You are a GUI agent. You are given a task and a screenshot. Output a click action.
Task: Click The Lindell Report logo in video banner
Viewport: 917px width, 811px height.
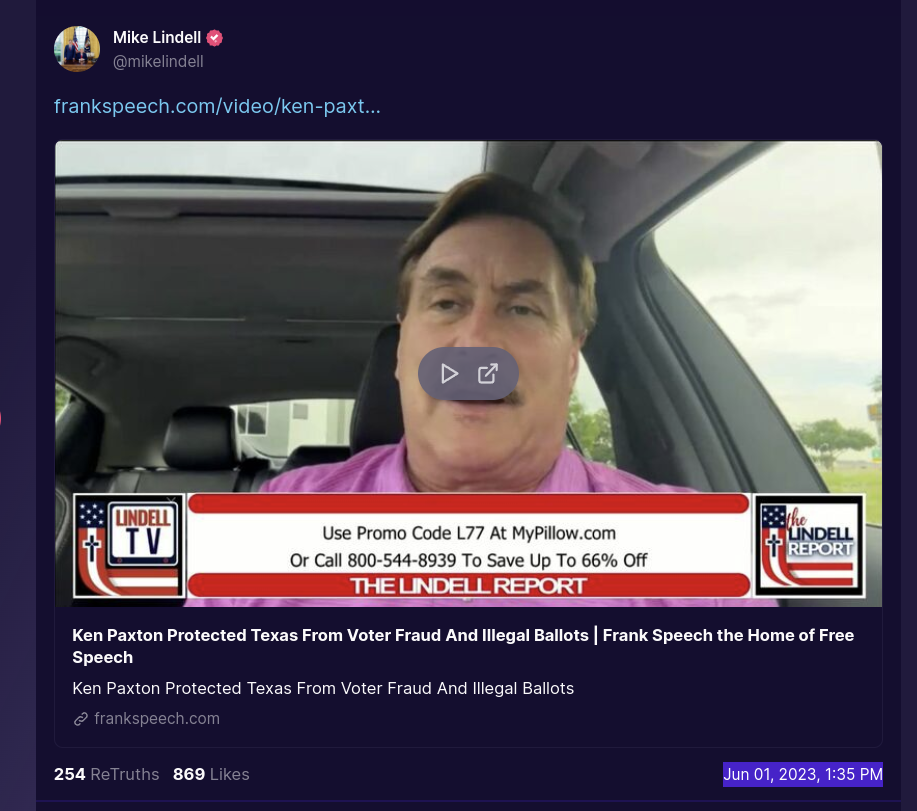[x=809, y=546]
